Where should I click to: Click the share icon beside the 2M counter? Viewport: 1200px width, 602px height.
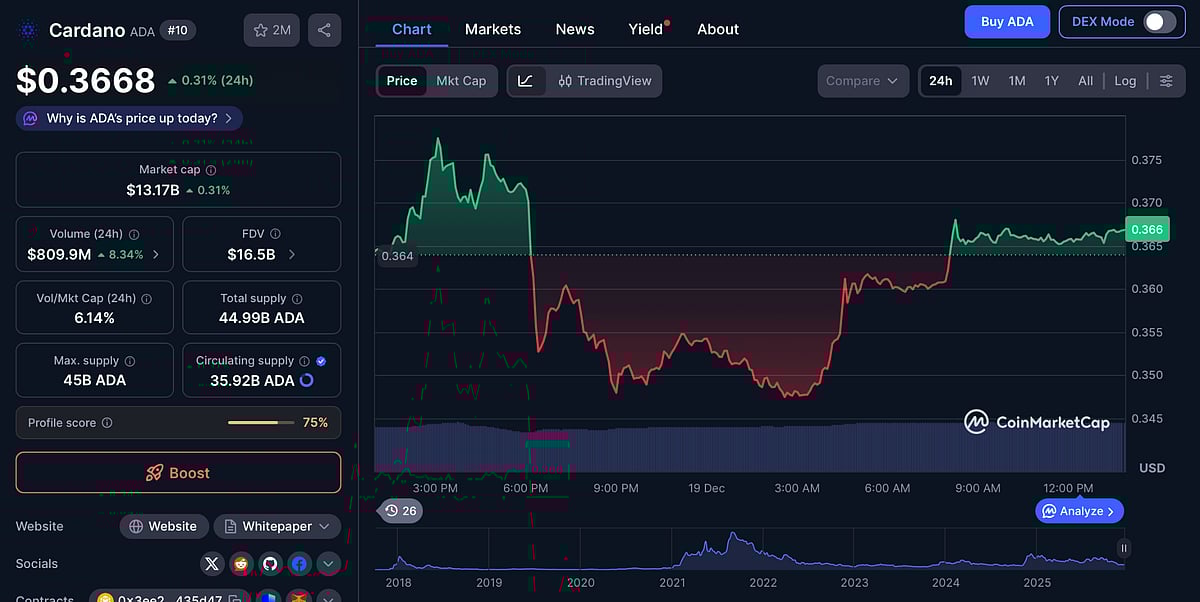(x=324, y=30)
